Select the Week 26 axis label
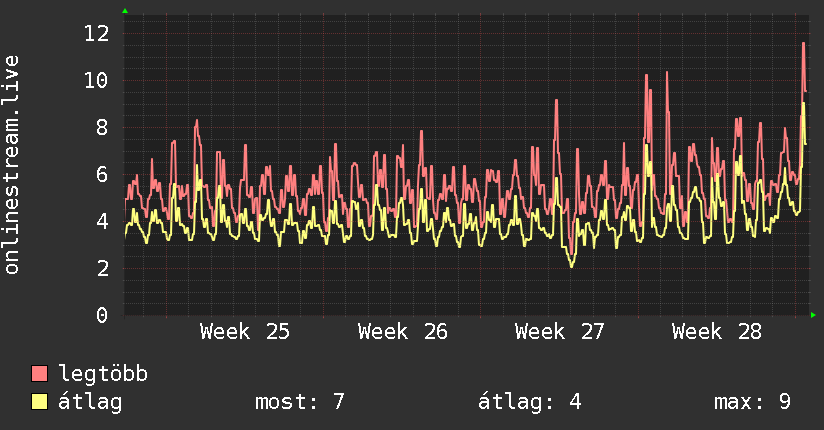 [x=403, y=332]
